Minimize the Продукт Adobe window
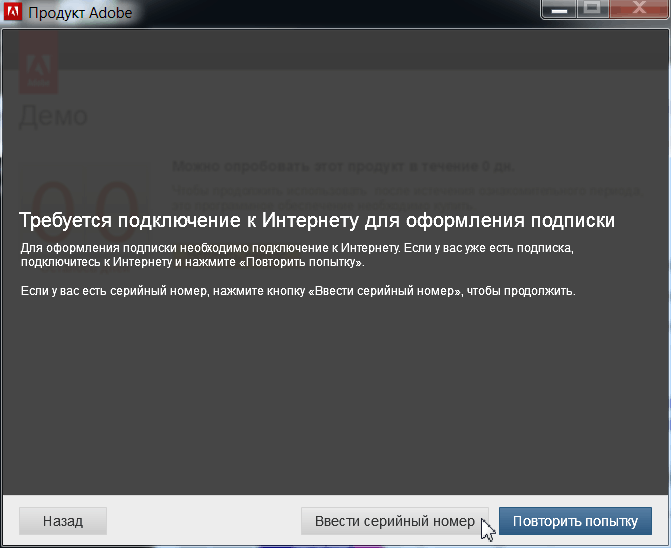 (x=559, y=9)
